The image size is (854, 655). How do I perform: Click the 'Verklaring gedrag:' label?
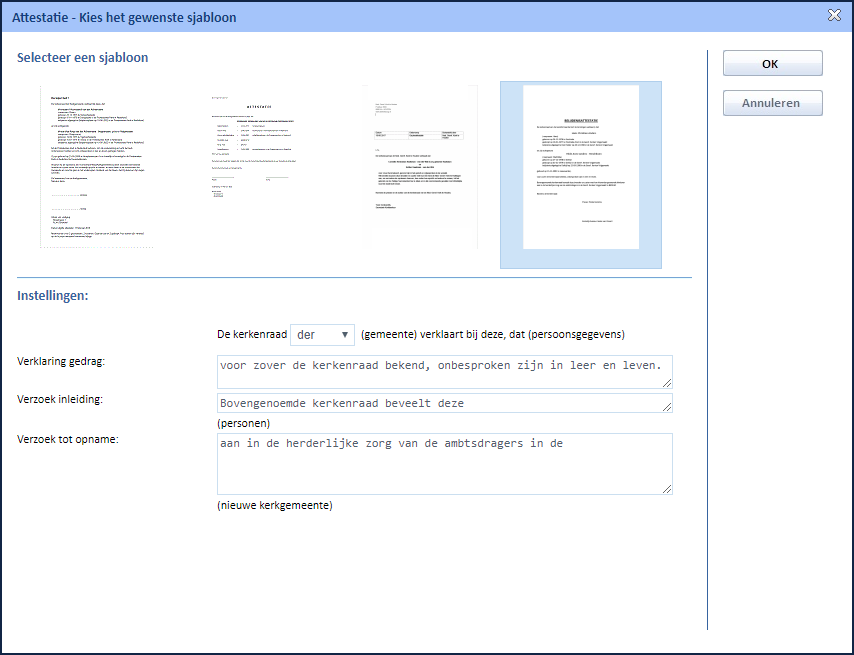(x=61, y=362)
